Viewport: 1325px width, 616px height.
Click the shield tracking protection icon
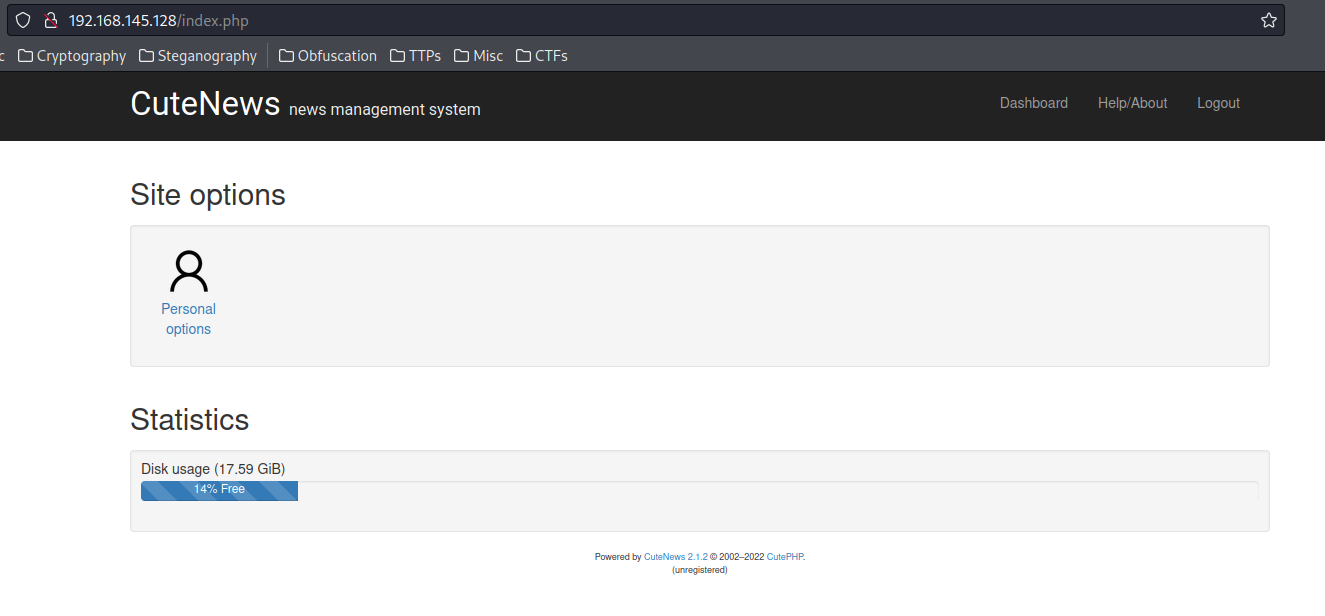tap(23, 20)
